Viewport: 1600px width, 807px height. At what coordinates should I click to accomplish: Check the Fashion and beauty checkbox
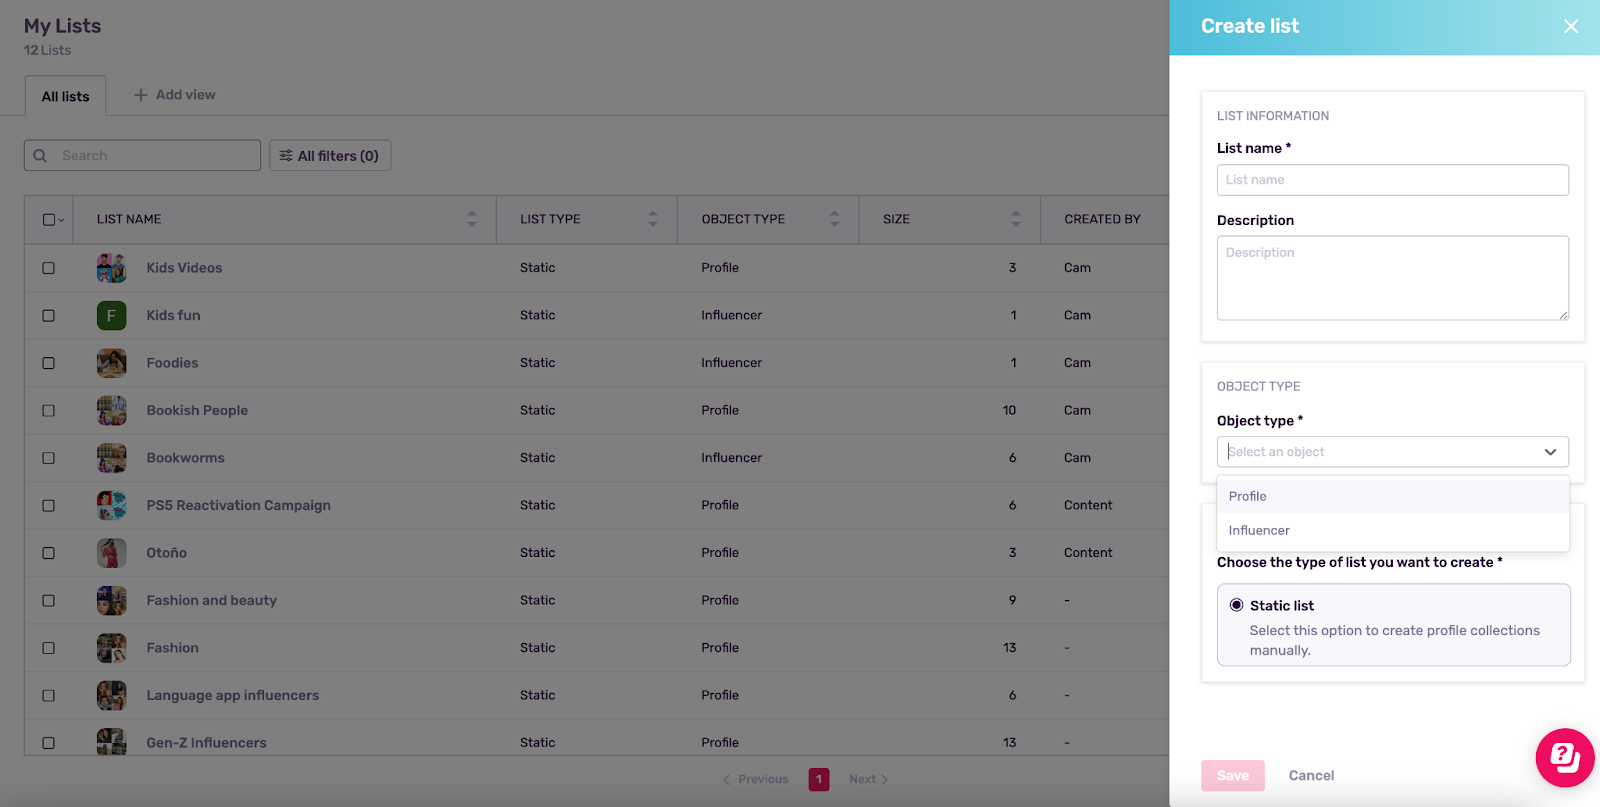pos(48,601)
